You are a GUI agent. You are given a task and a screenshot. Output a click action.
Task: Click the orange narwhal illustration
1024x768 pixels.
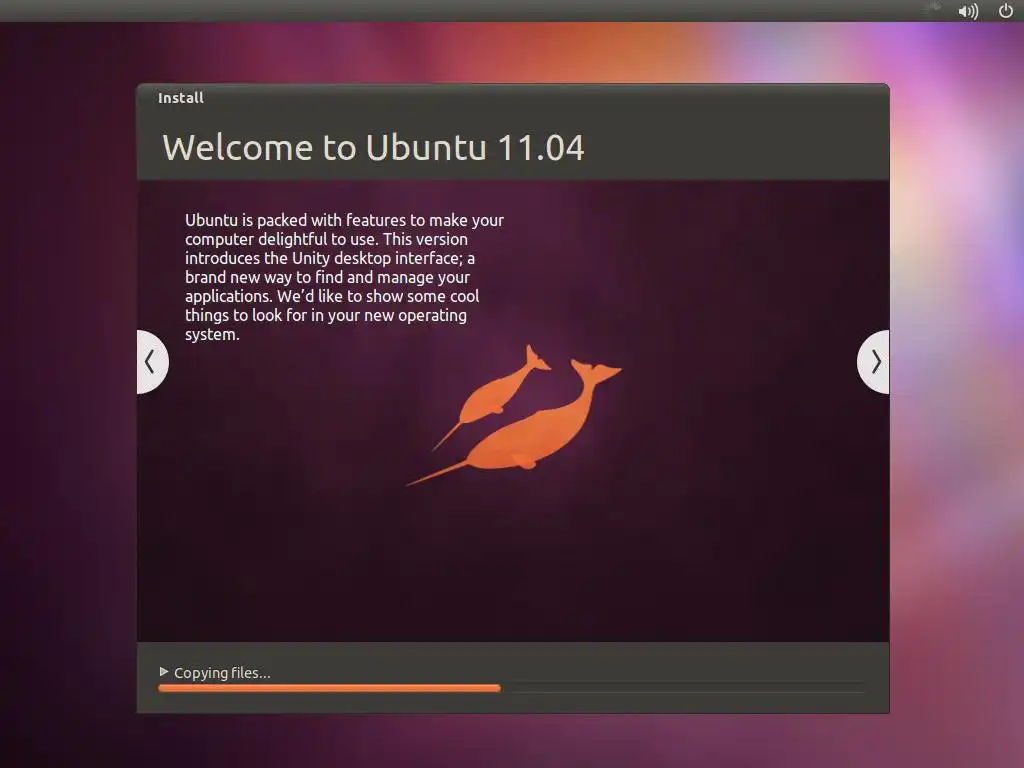tap(514, 415)
